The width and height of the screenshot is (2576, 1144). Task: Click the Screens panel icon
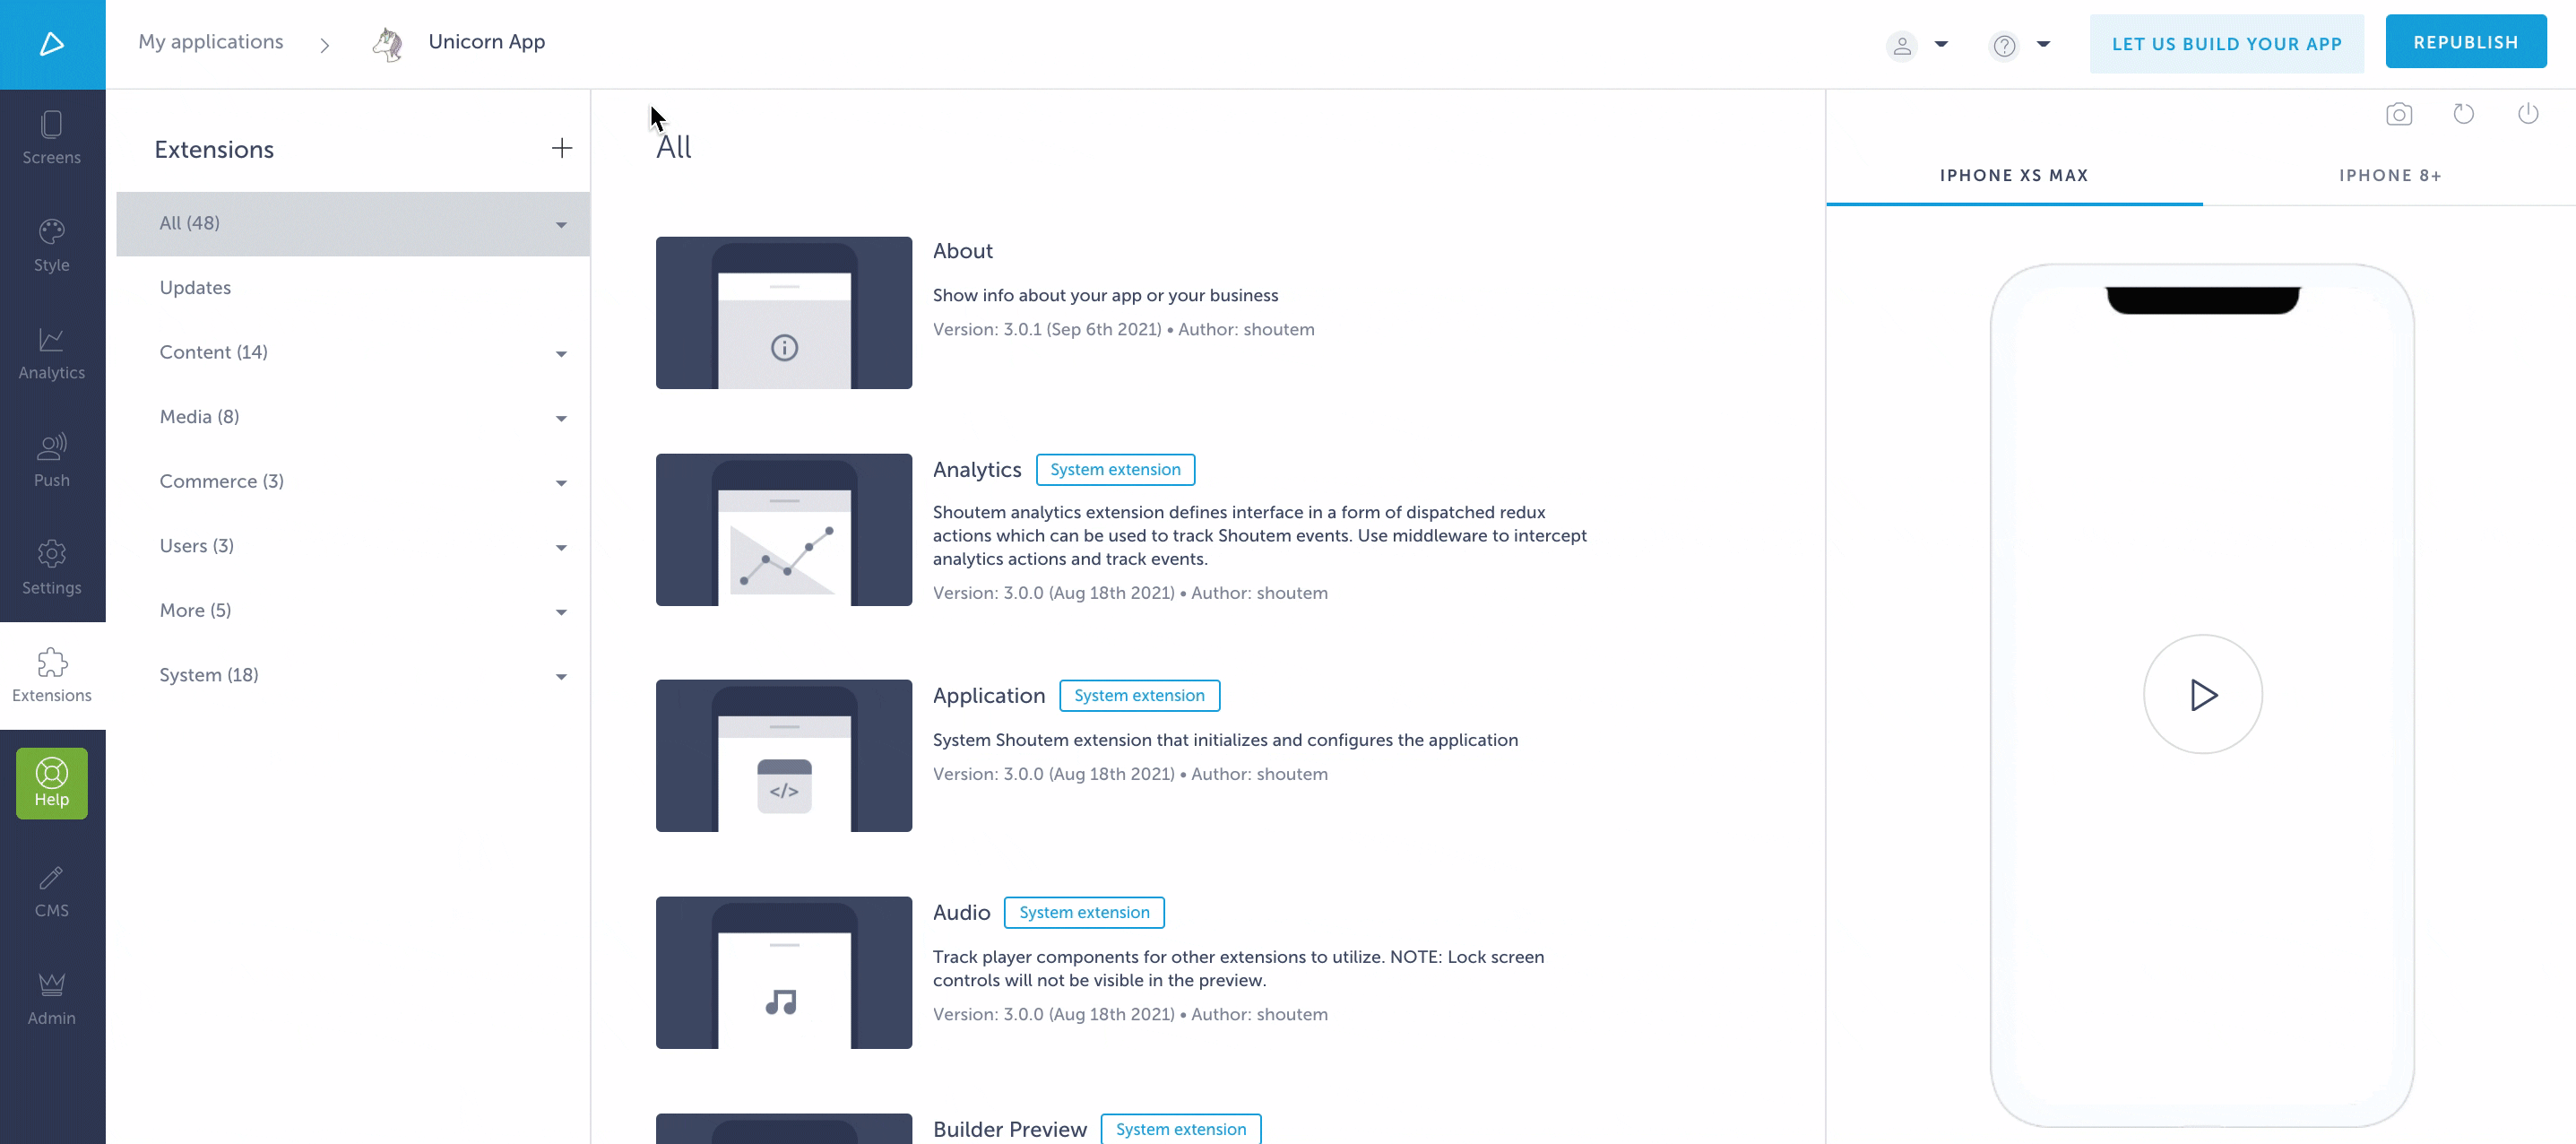click(x=51, y=138)
